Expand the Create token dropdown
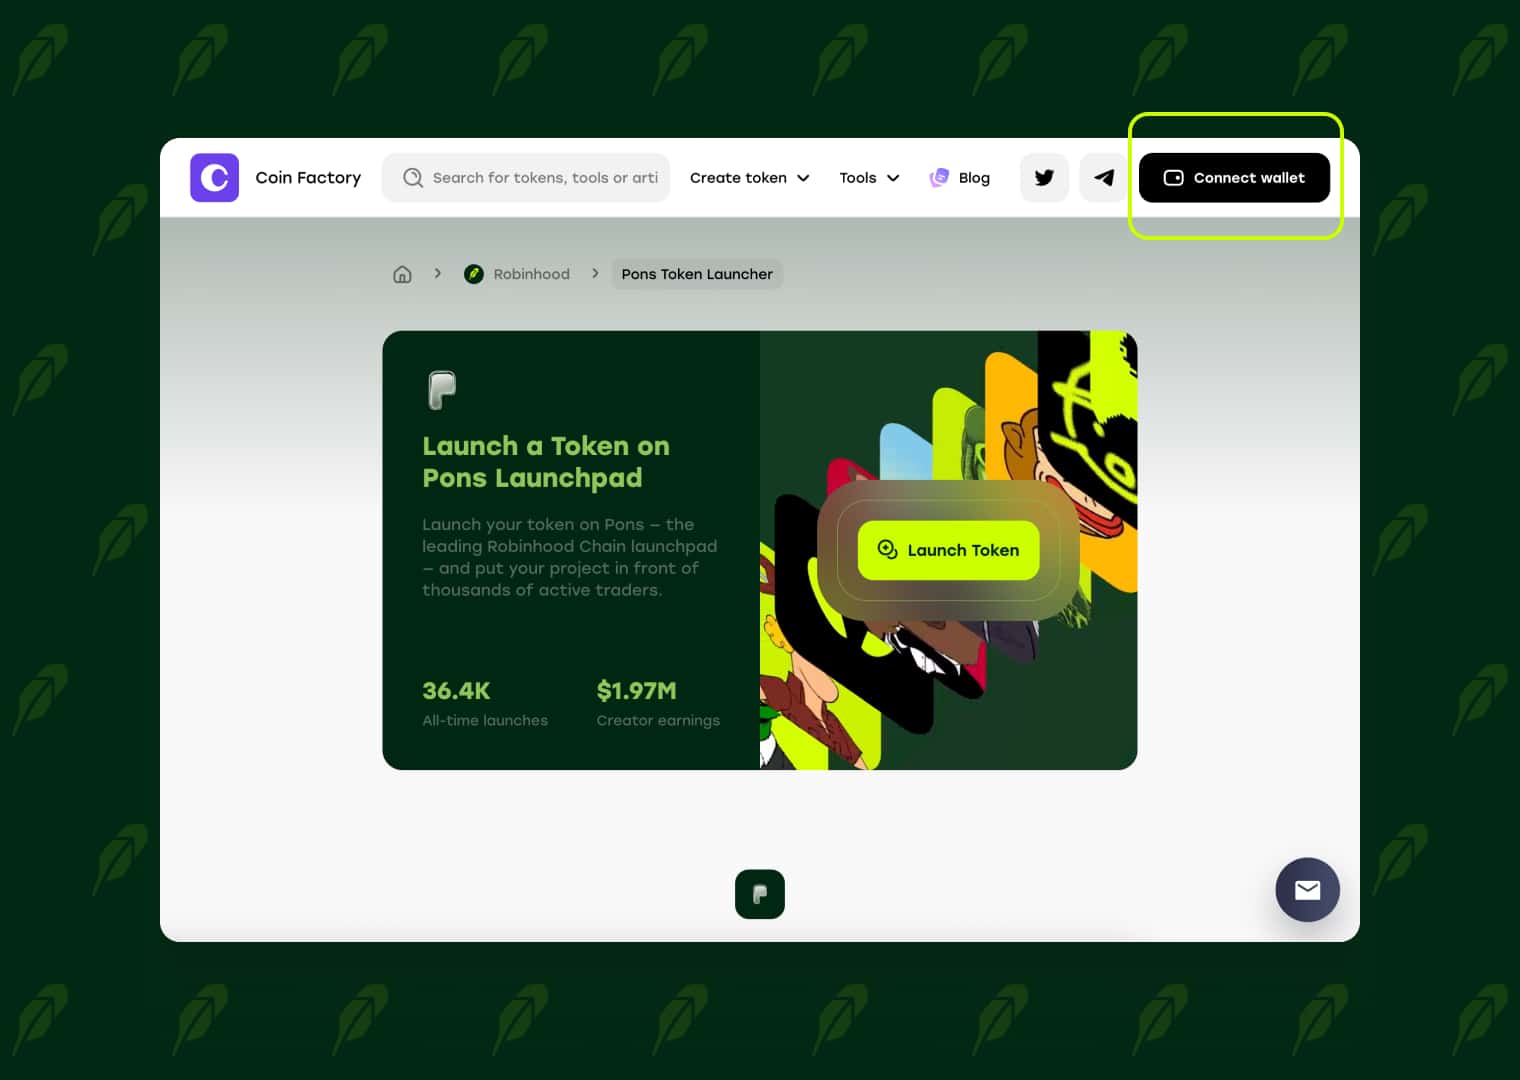The image size is (1520, 1080). 749,178
